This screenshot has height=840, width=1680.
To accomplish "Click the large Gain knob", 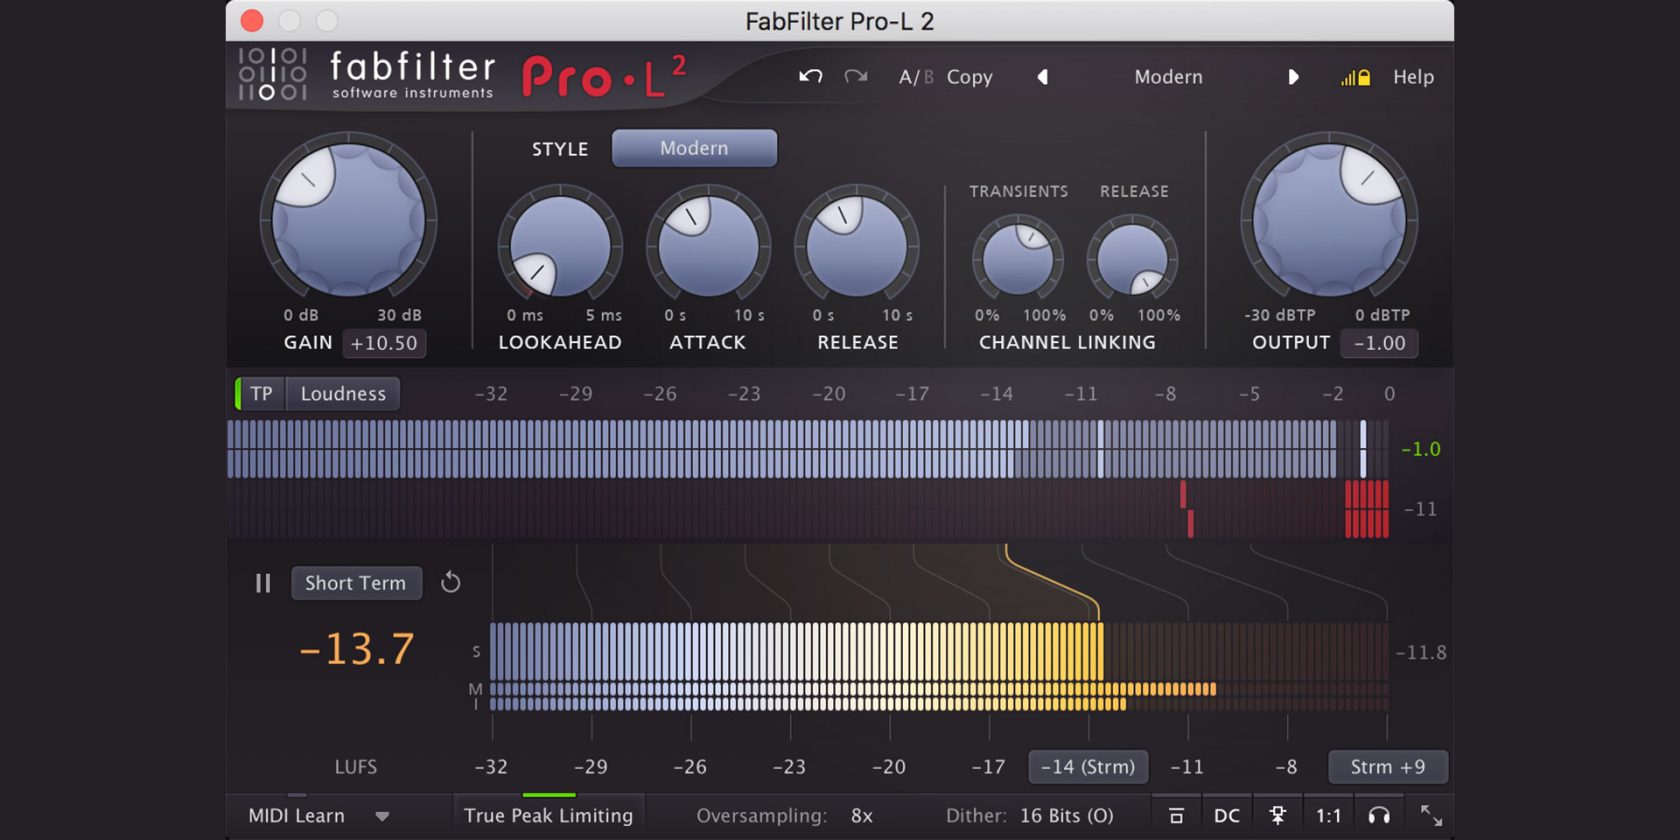I will pyautogui.click(x=348, y=220).
